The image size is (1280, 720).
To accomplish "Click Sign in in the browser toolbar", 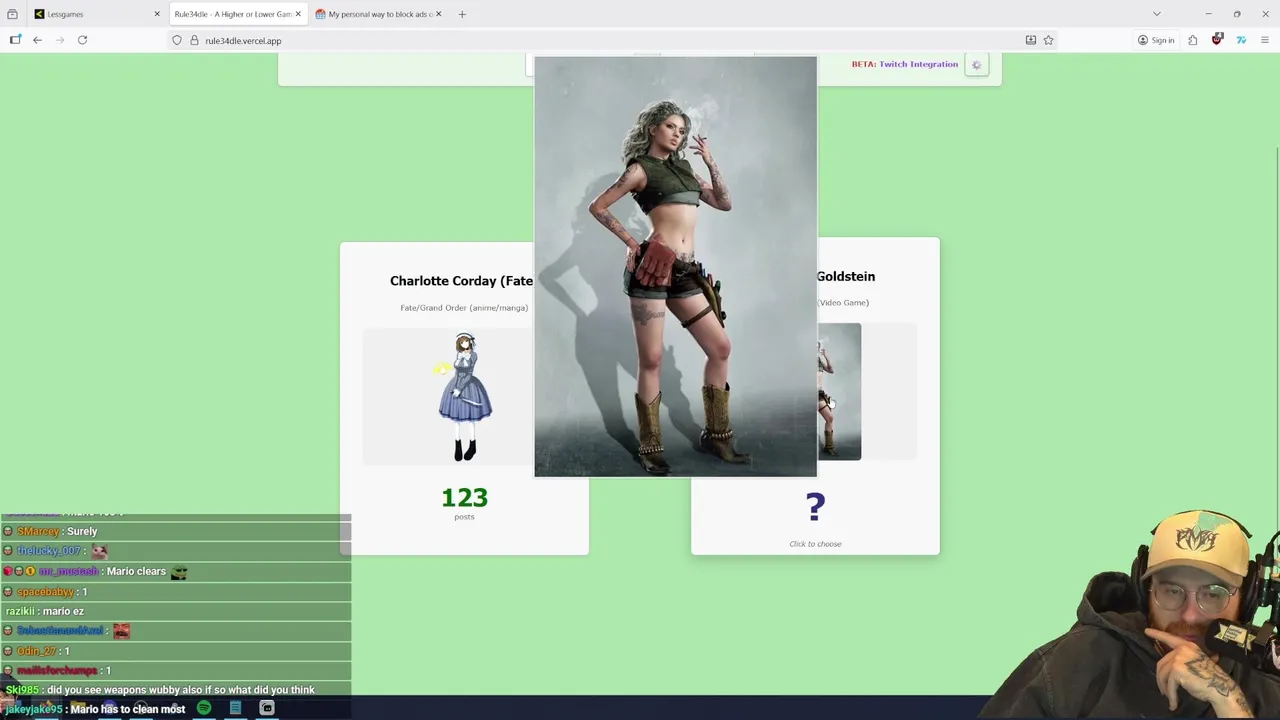I will (1156, 40).
